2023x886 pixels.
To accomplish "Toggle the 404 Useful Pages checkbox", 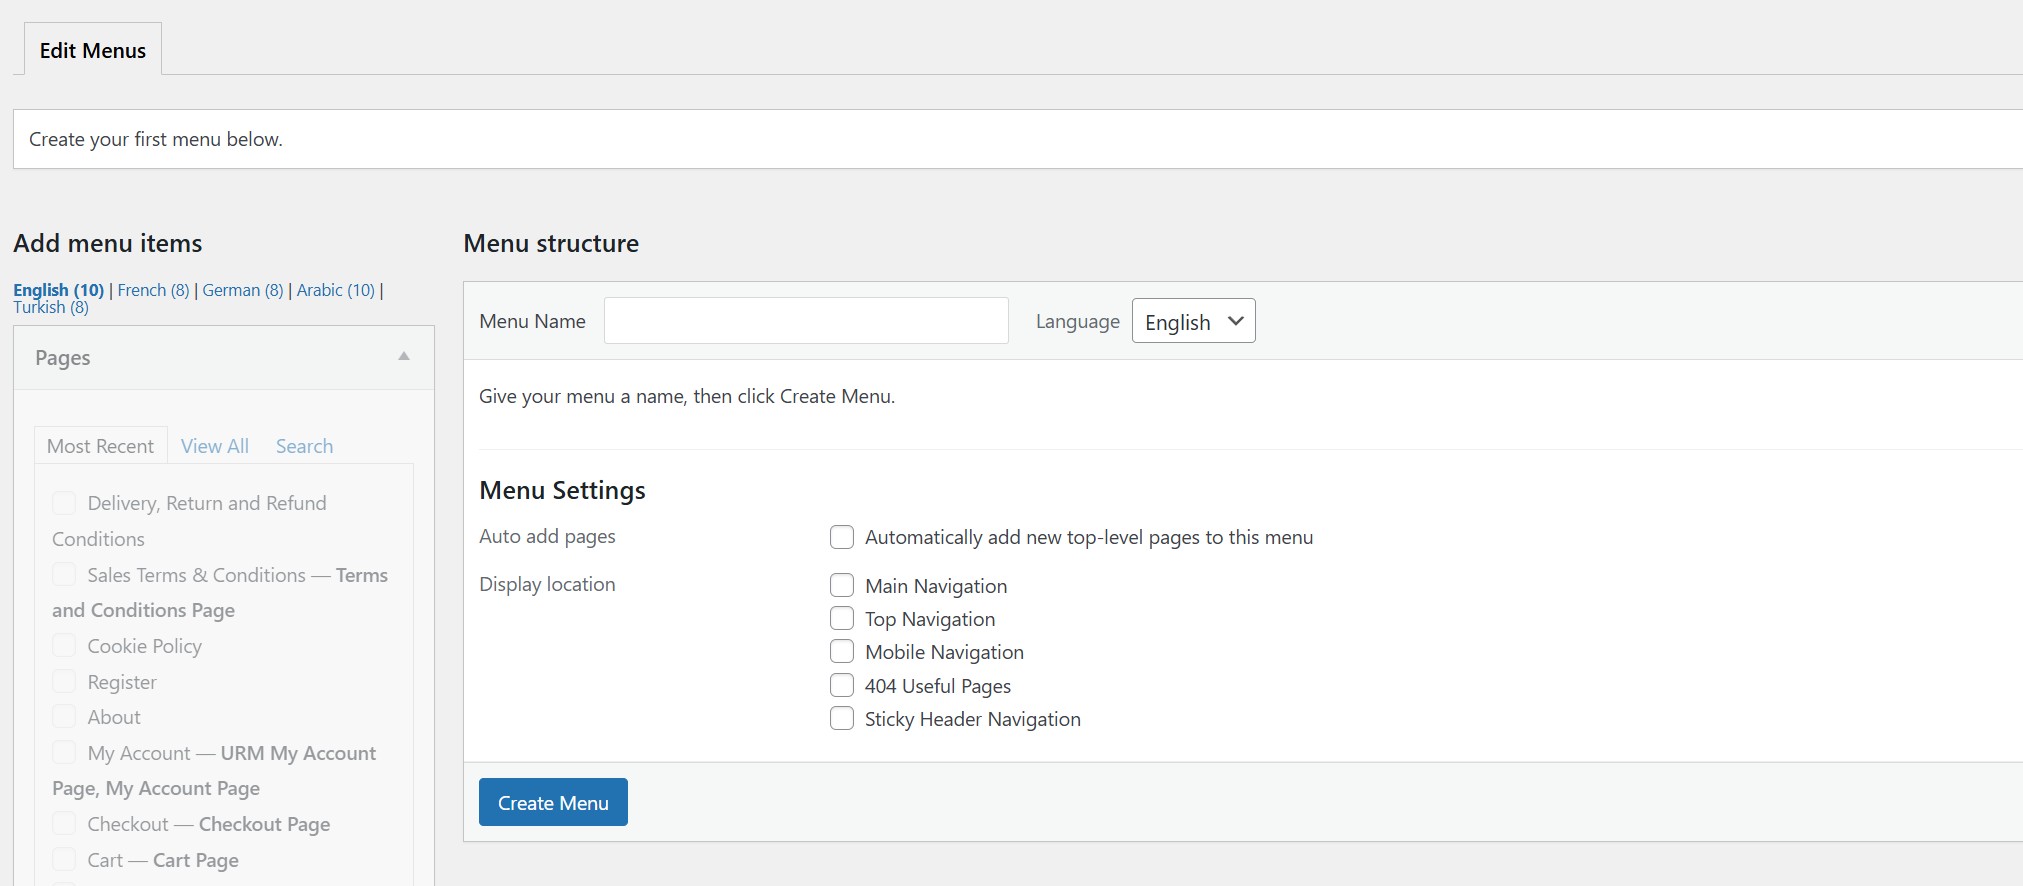I will [x=842, y=685].
